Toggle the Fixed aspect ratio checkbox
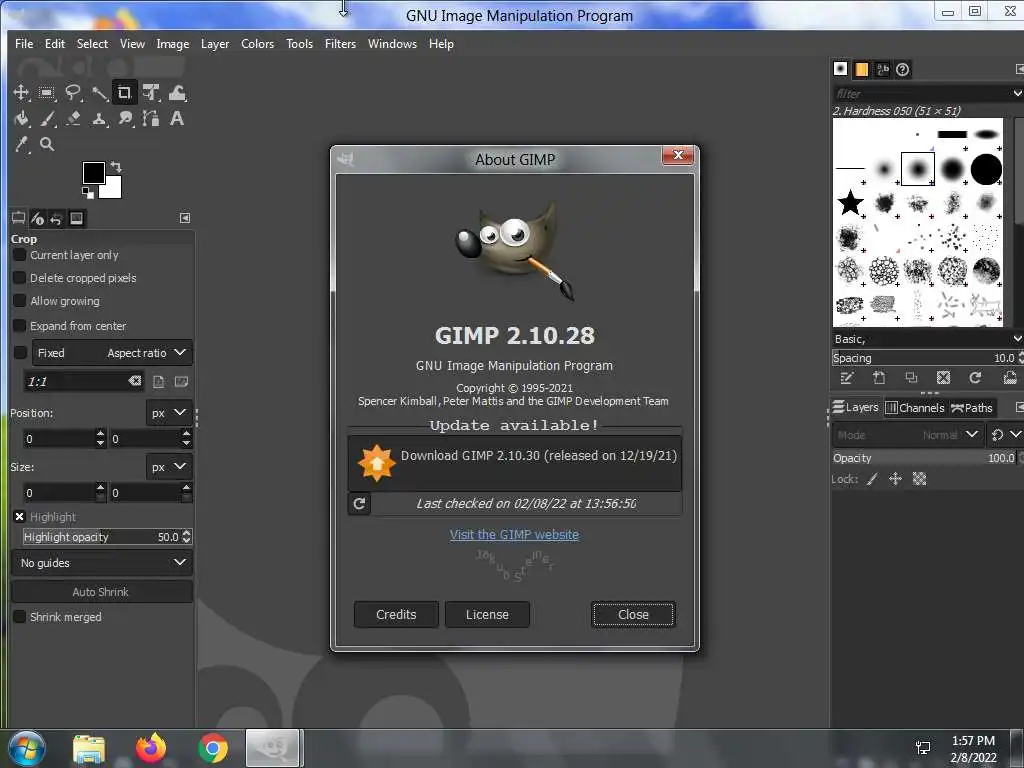 [x=20, y=353]
